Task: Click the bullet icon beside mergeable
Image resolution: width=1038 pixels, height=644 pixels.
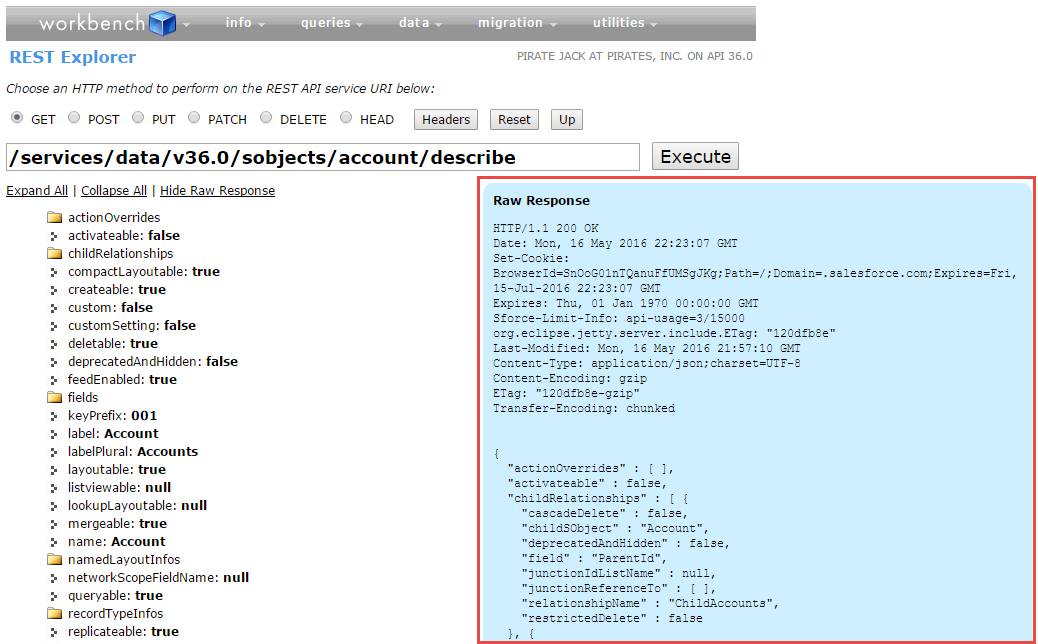Action: click(x=54, y=524)
